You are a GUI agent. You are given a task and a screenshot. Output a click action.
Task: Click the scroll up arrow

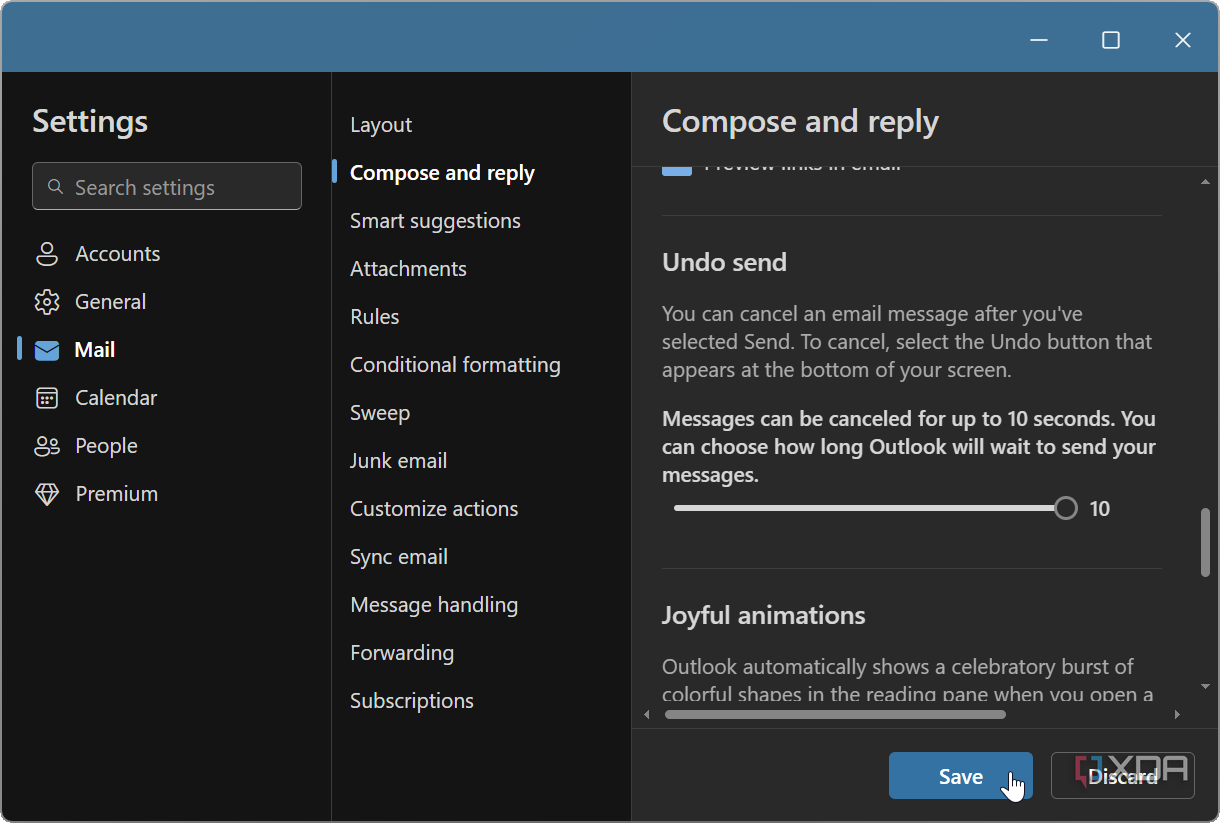1205,182
